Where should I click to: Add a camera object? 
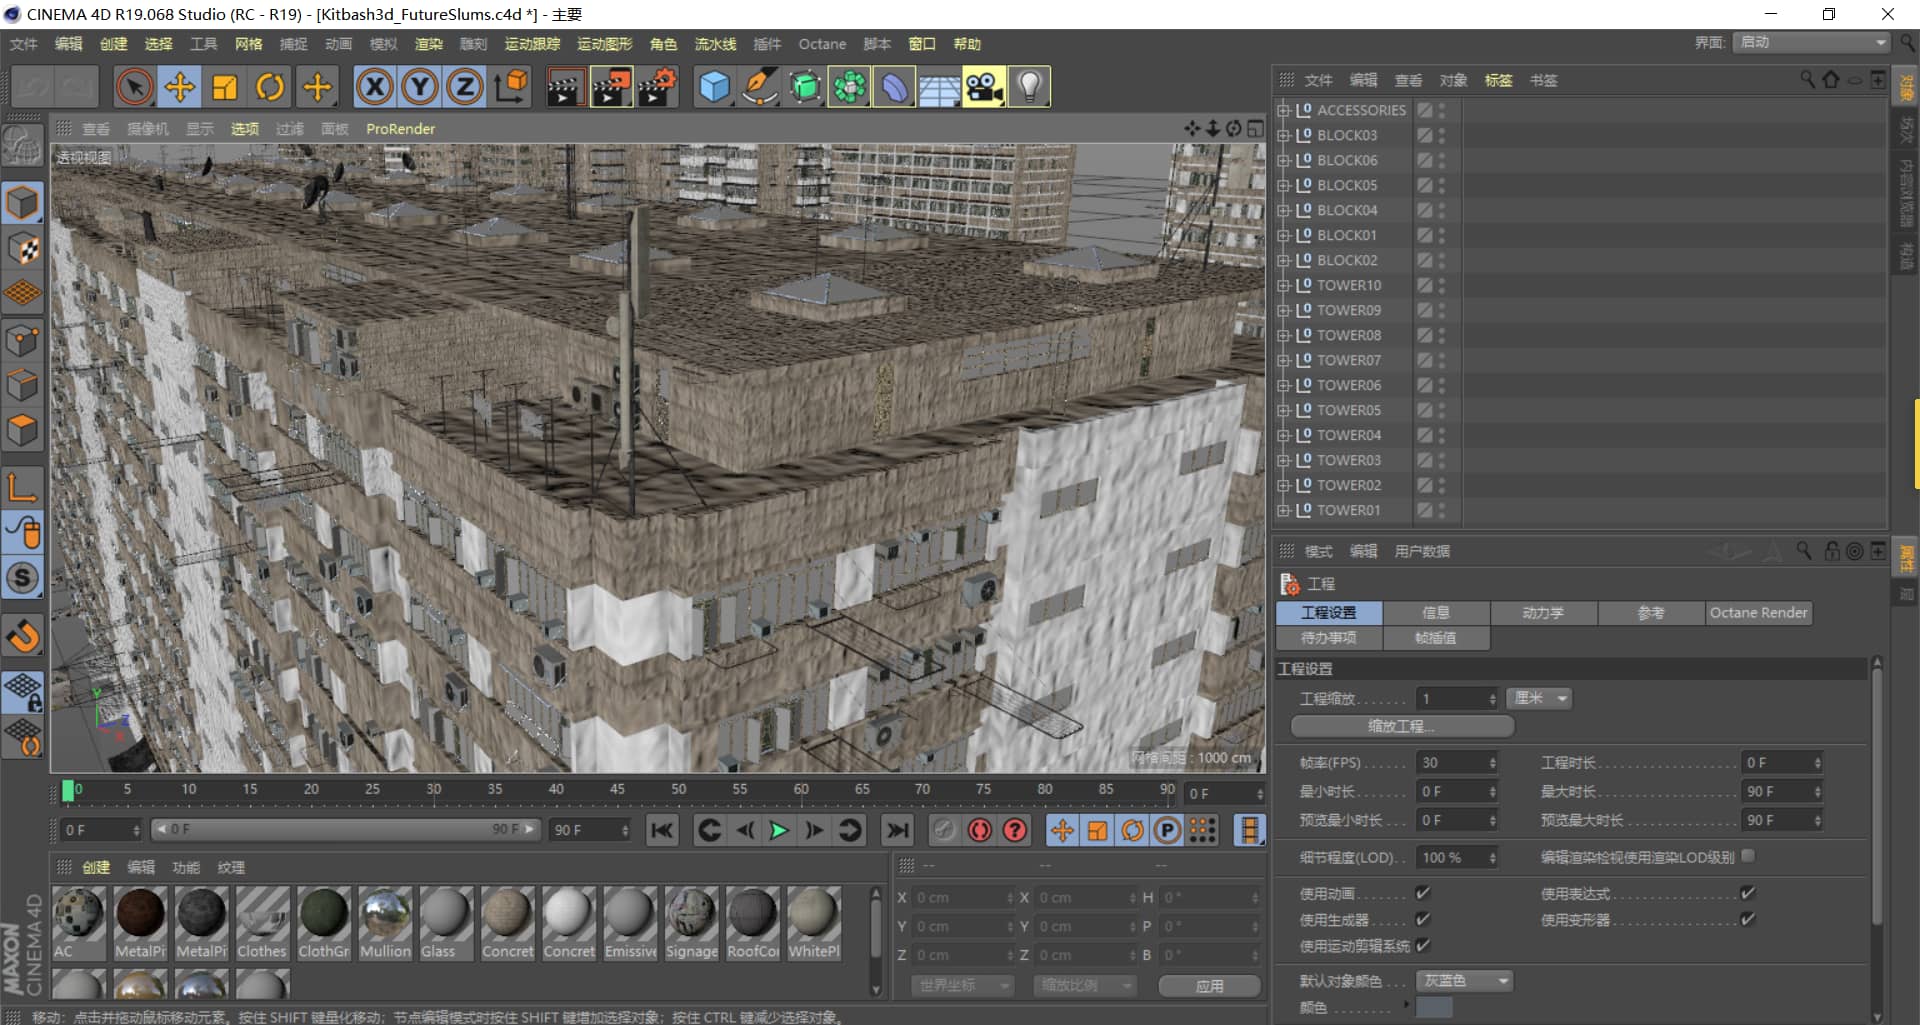(984, 87)
